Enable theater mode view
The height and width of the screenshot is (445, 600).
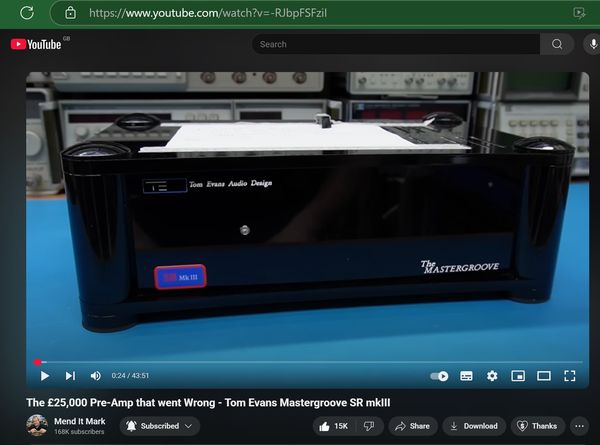pyautogui.click(x=544, y=376)
